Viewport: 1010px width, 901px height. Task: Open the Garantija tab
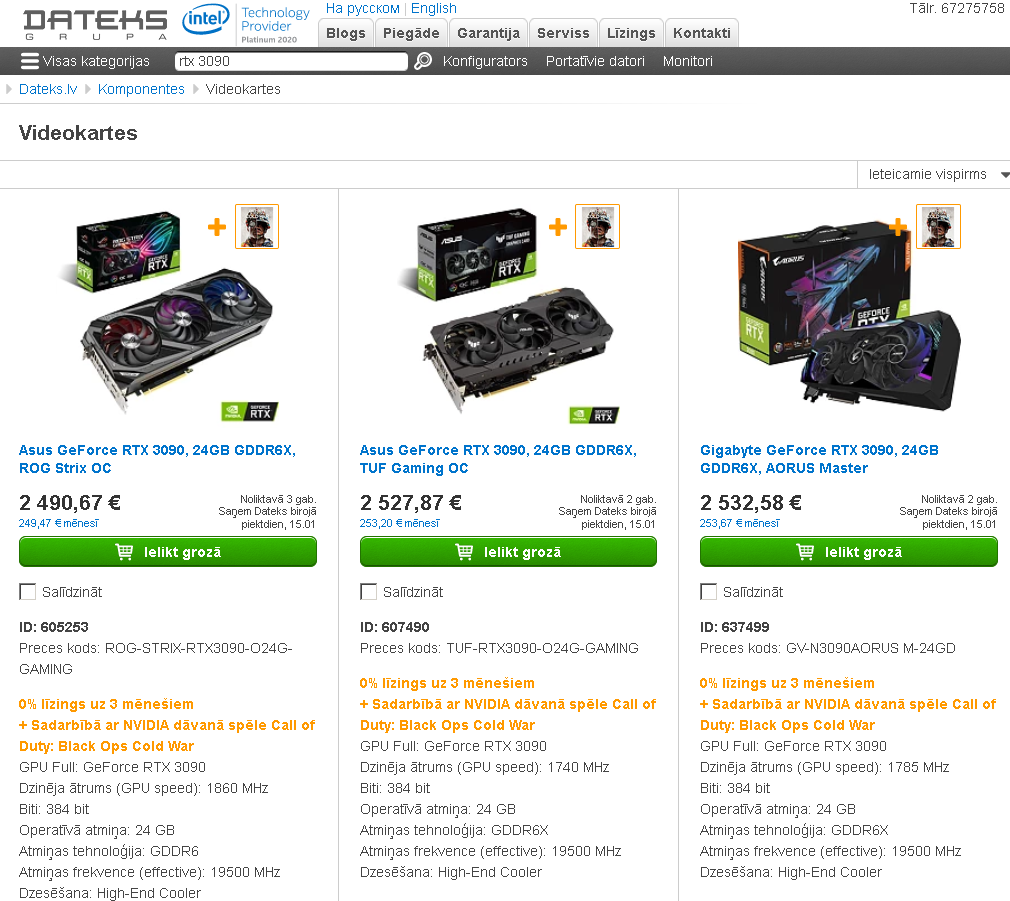488,33
